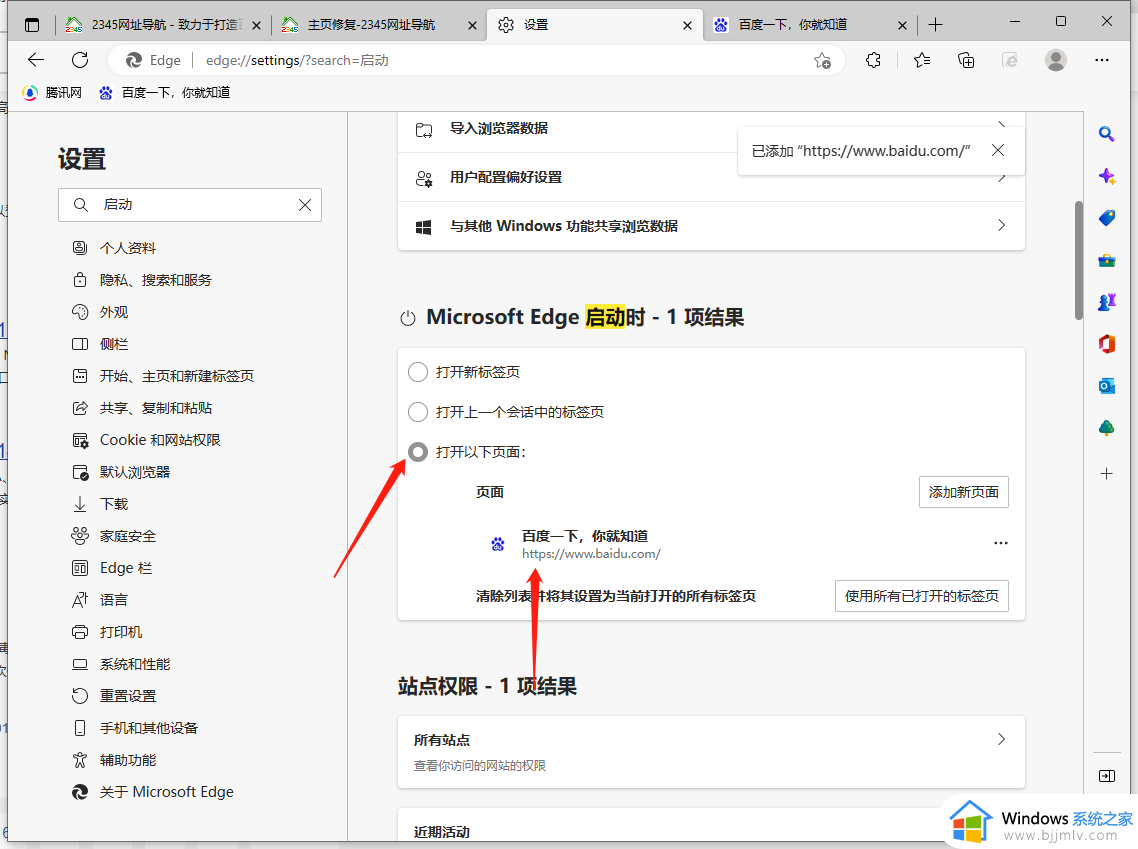Reload the settings page
1138x849 pixels.
click(x=80, y=60)
